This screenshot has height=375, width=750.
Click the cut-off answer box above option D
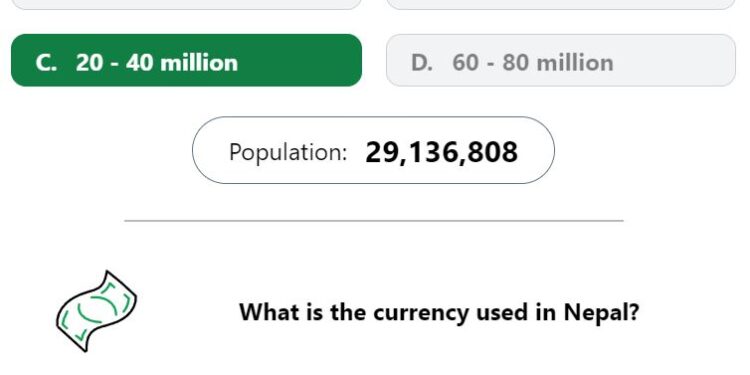coord(561,4)
